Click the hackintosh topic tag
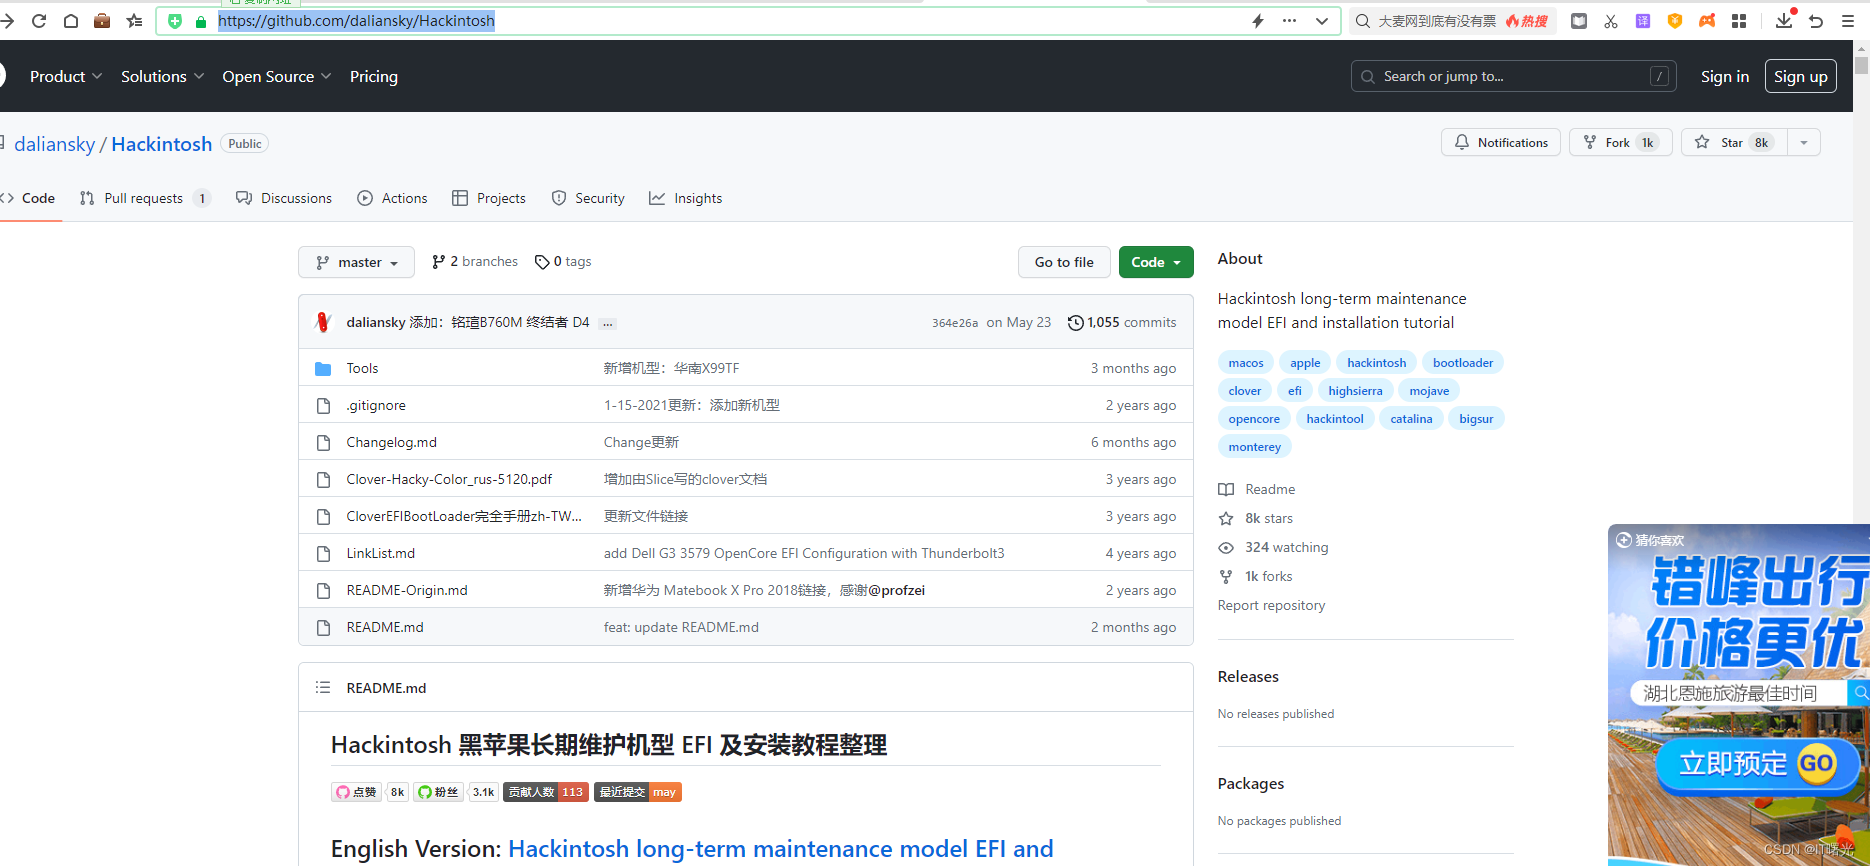This screenshot has width=1870, height=866. (x=1376, y=363)
